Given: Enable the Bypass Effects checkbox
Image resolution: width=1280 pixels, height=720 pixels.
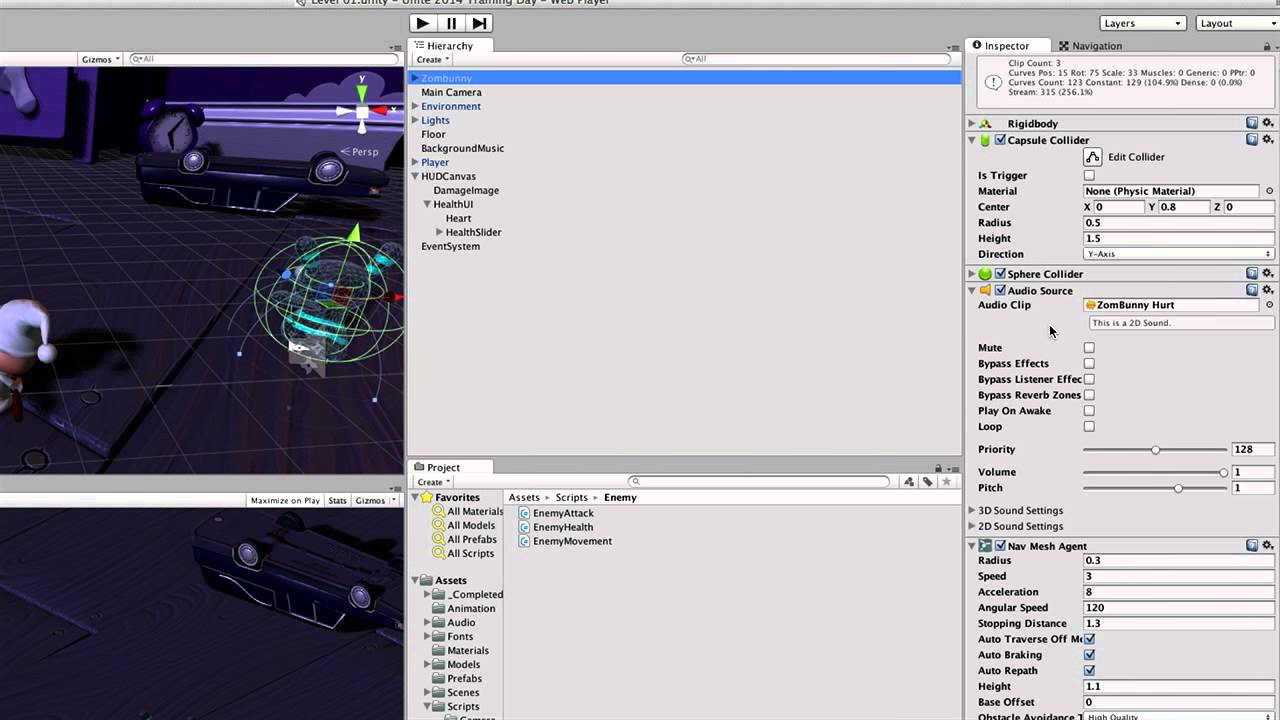Looking at the screenshot, I should pos(1089,364).
